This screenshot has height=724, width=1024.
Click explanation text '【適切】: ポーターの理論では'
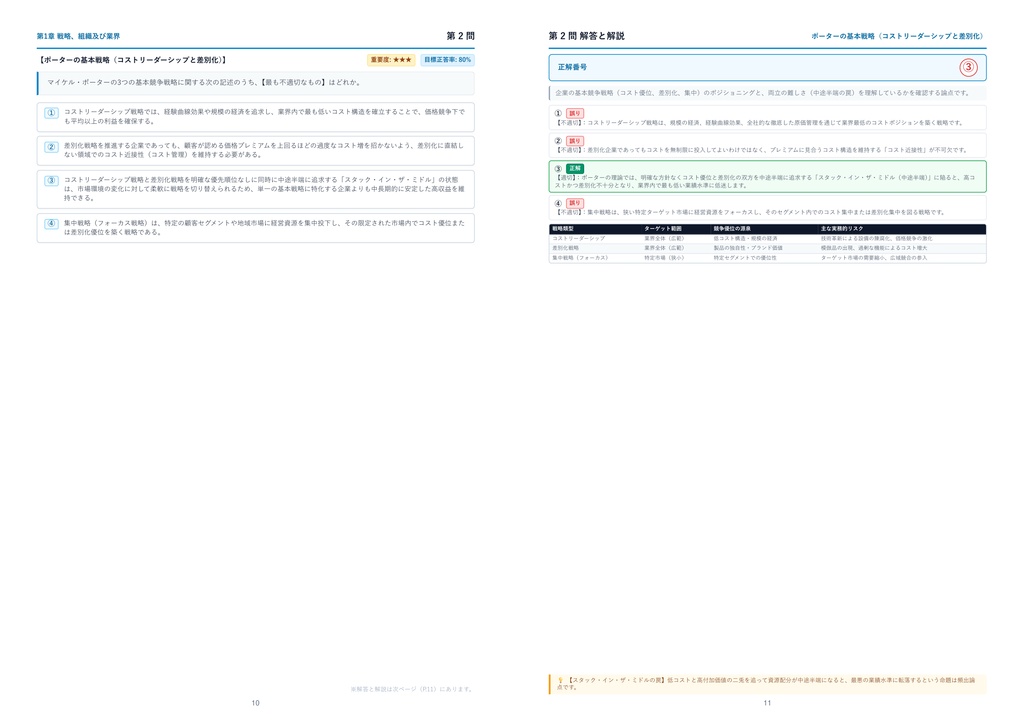(765, 181)
